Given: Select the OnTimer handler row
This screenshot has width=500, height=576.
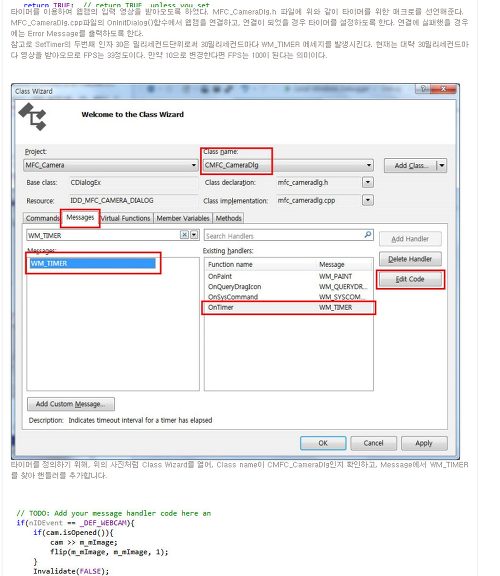Looking at the screenshot, I should click(x=288, y=307).
